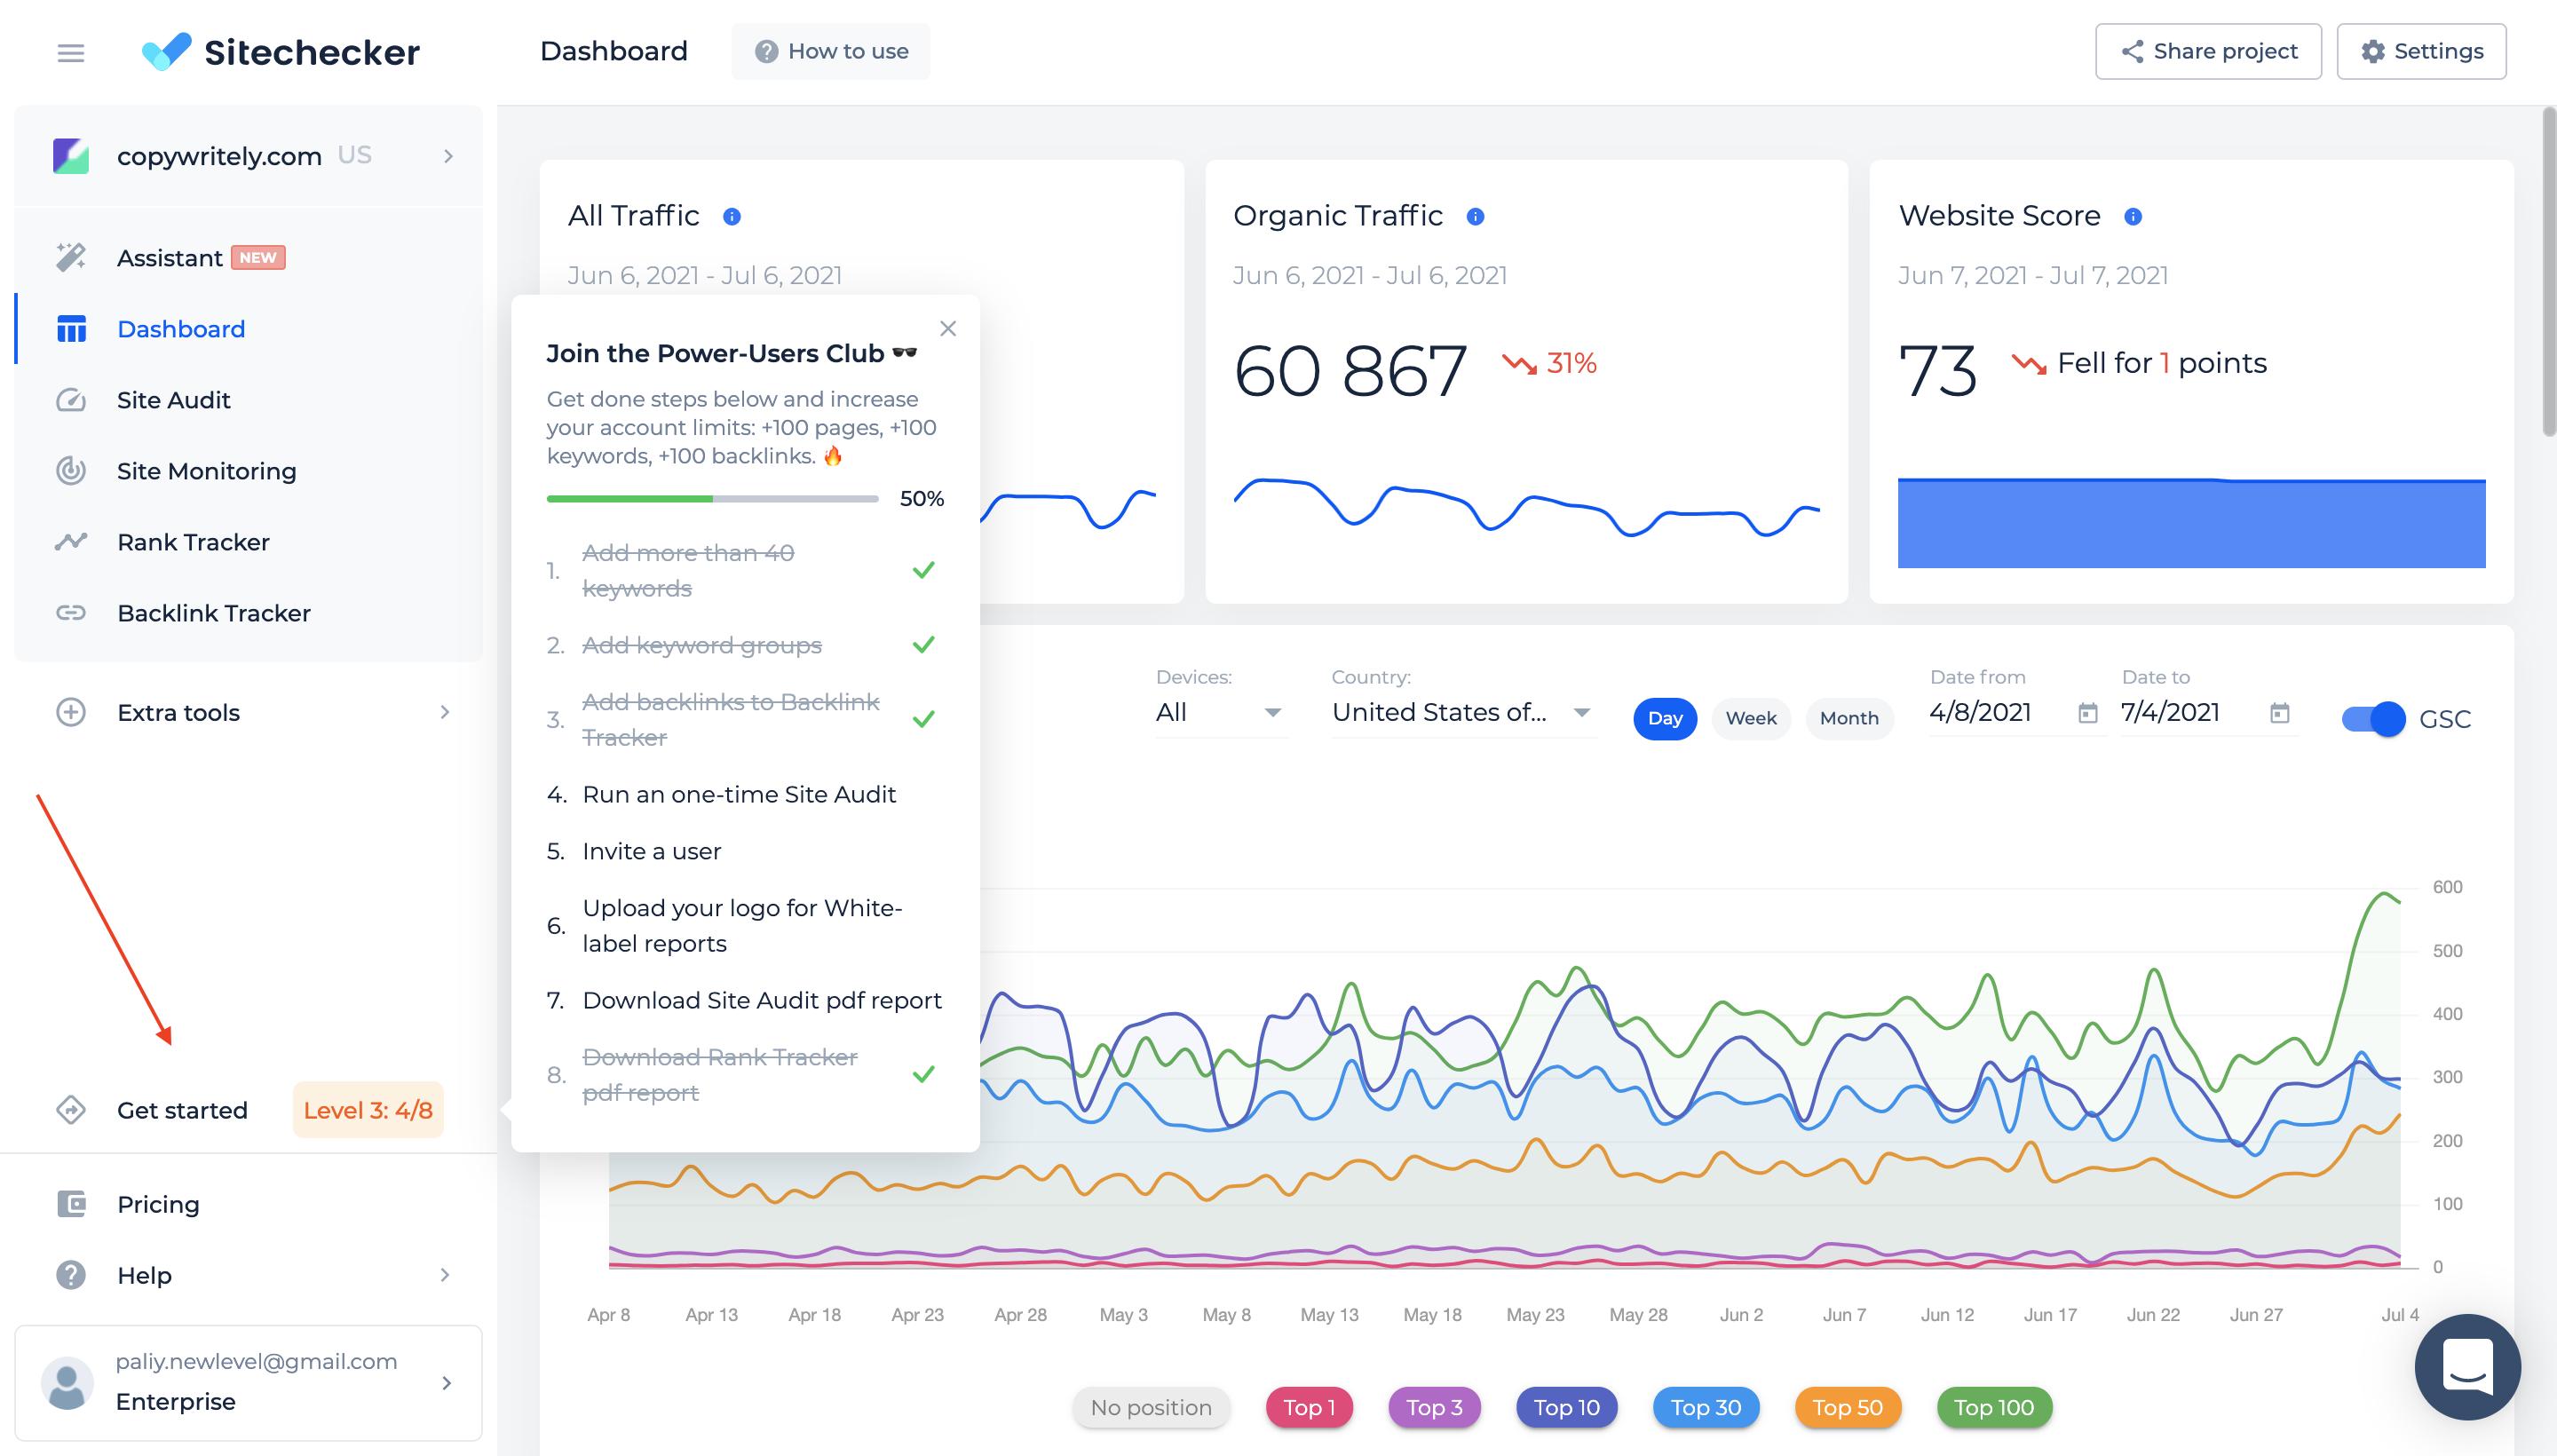Select the Day grouping button
The image size is (2557, 1456).
coord(1665,718)
